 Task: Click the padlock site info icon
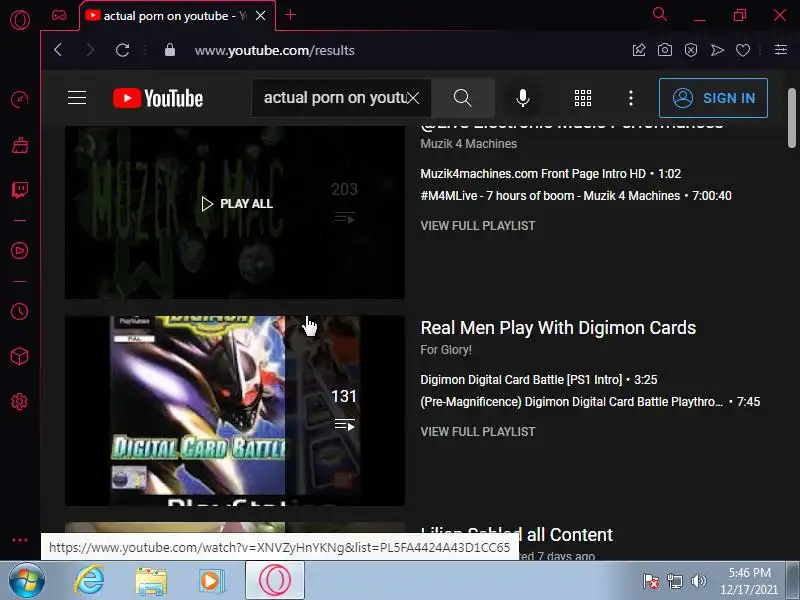(x=170, y=49)
